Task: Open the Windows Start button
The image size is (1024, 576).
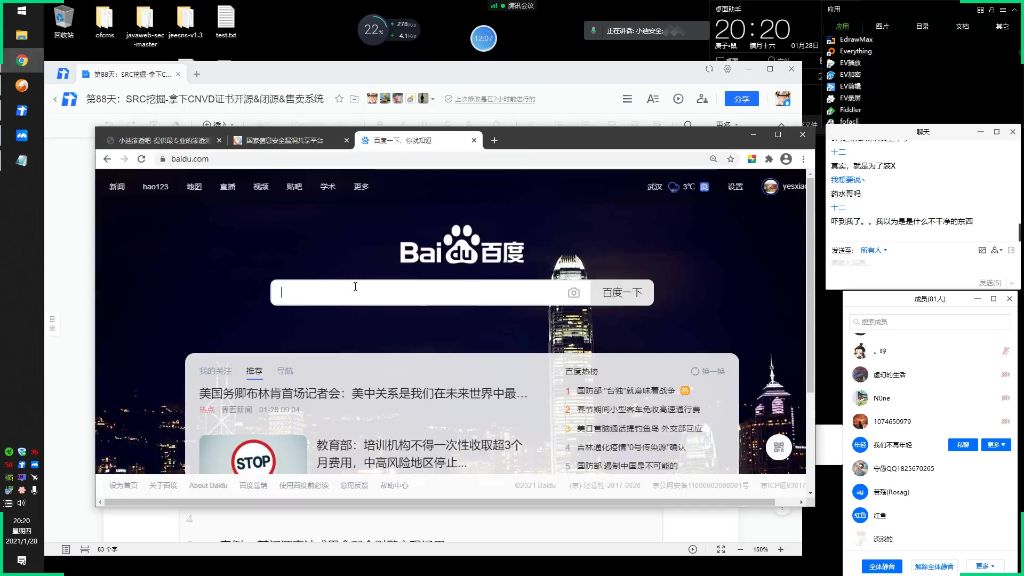Action: 22,10
